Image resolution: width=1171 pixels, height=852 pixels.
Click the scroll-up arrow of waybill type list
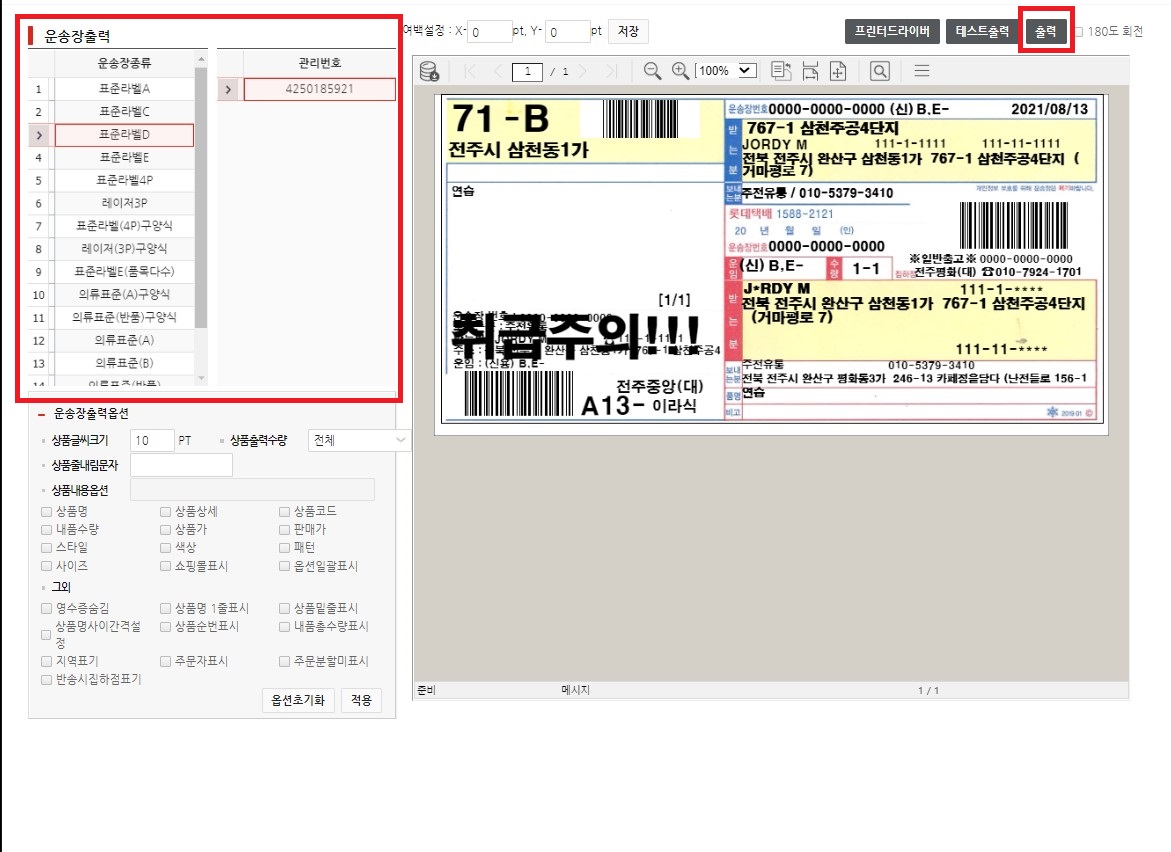[x=201, y=59]
